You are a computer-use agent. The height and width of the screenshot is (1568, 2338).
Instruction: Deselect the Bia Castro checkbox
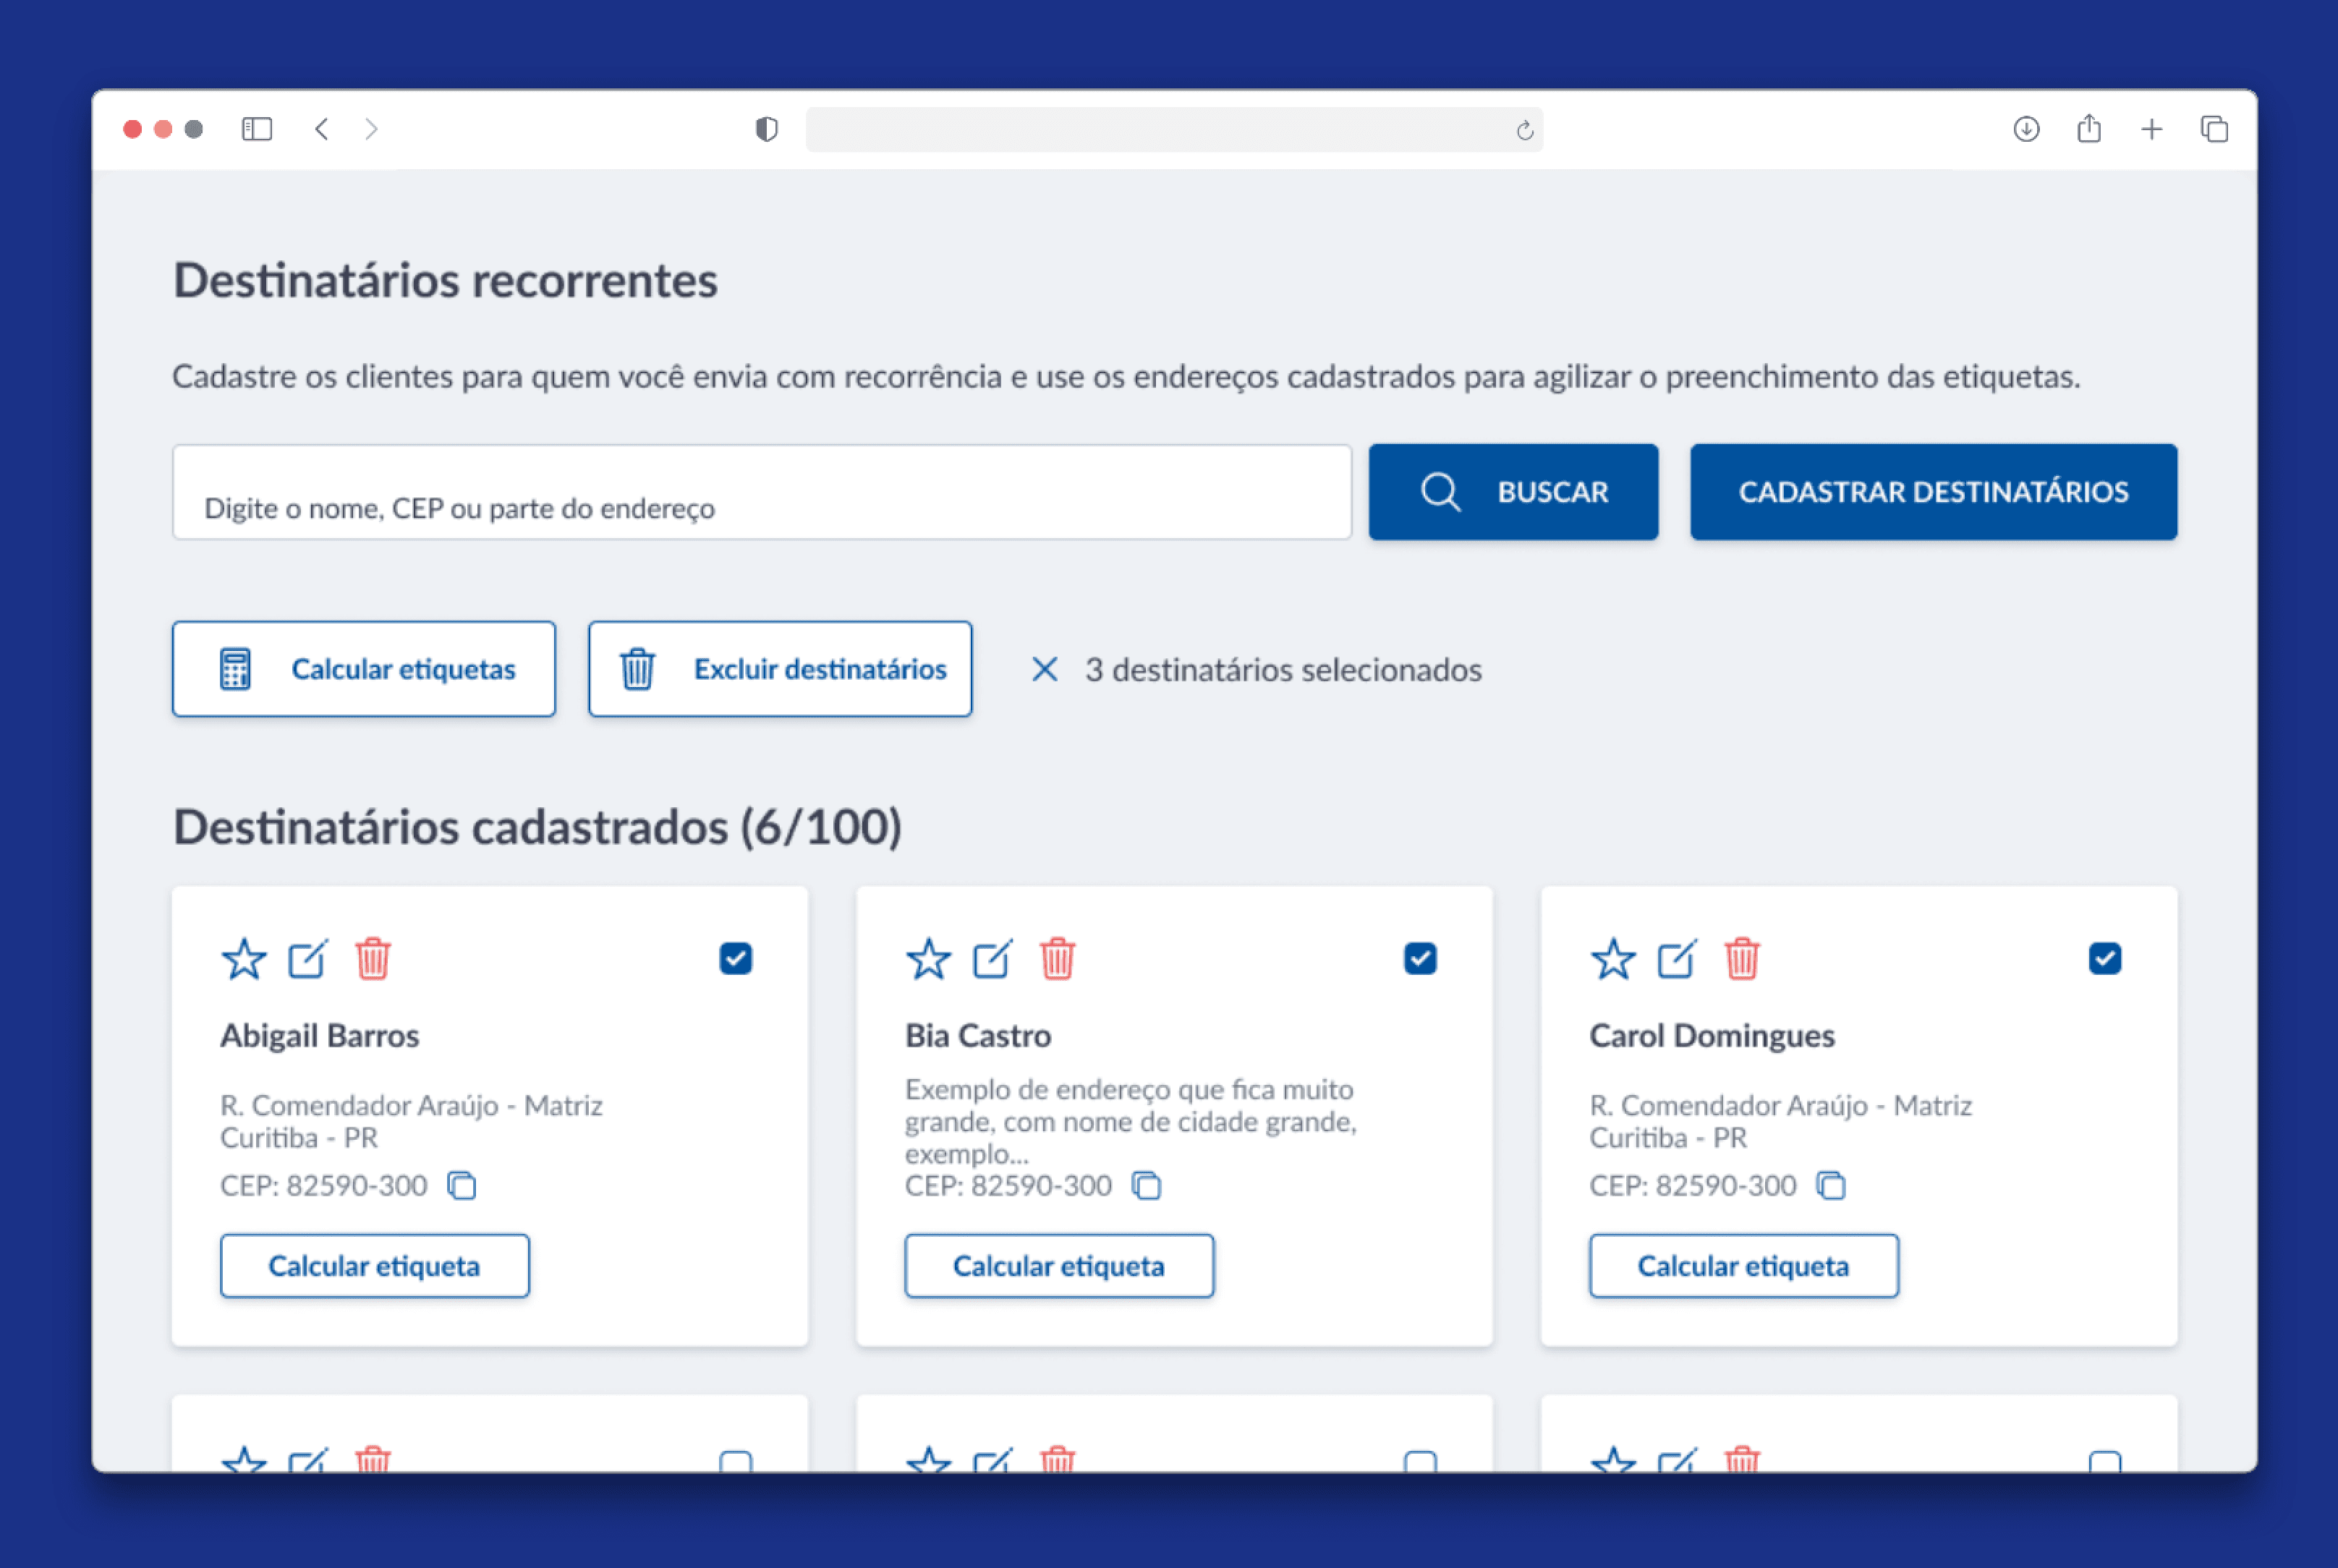(x=1420, y=959)
